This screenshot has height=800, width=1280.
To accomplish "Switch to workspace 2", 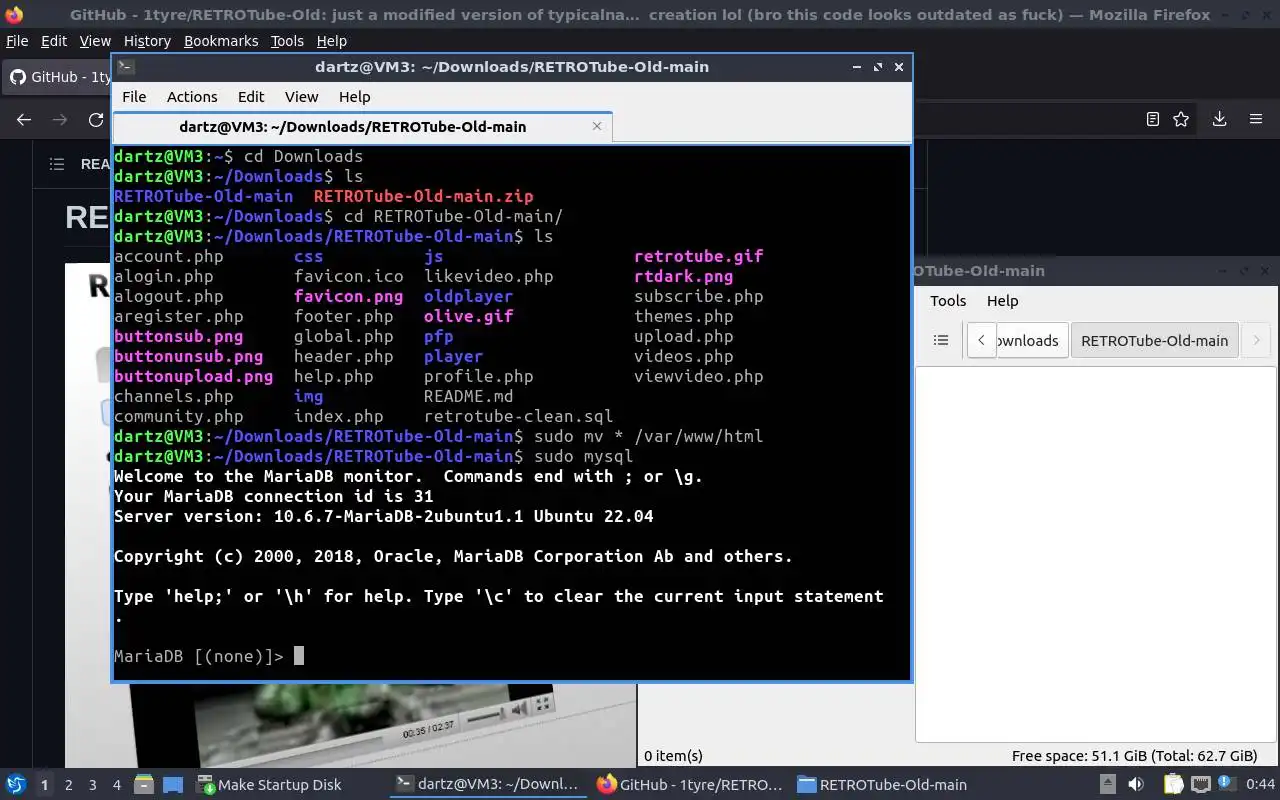I will [69, 785].
